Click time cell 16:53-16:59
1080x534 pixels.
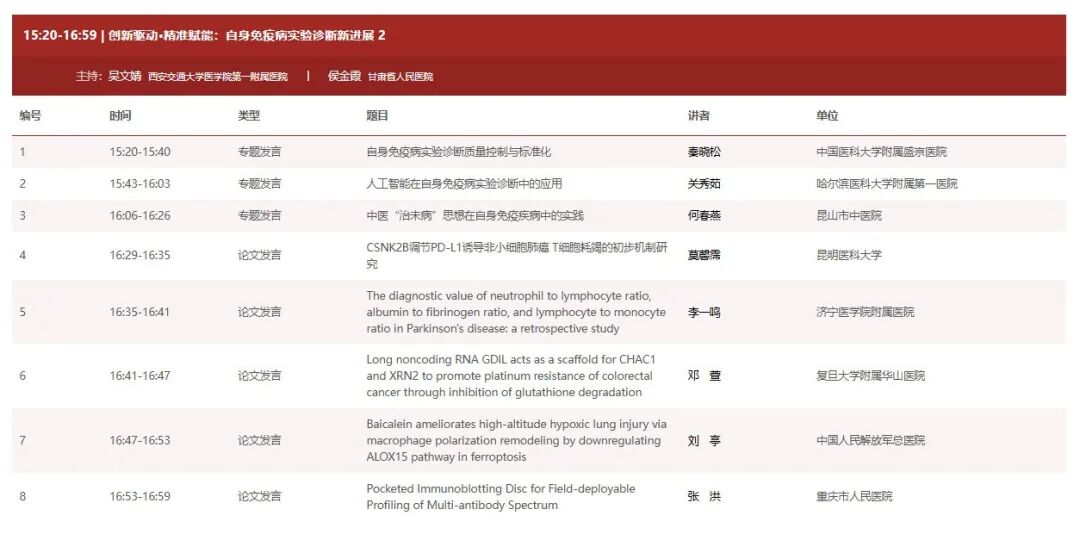pos(140,497)
